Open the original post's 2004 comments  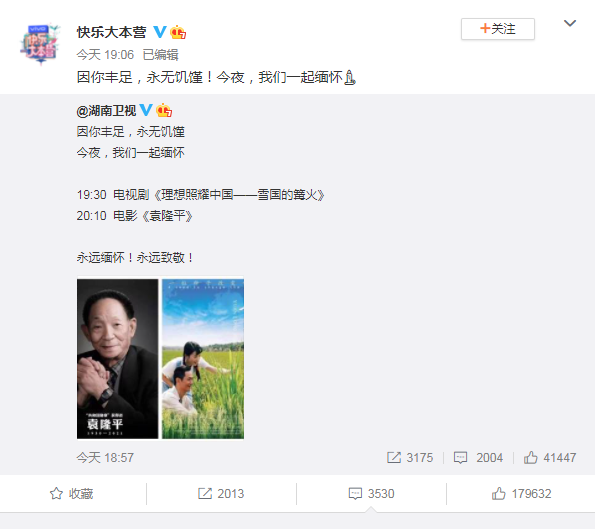coord(478,458)
